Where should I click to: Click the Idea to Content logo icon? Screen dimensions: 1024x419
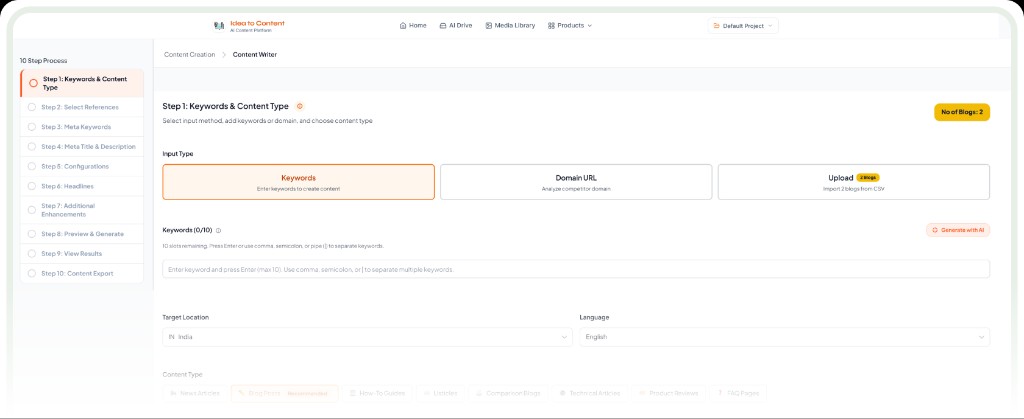coord(219,25)
